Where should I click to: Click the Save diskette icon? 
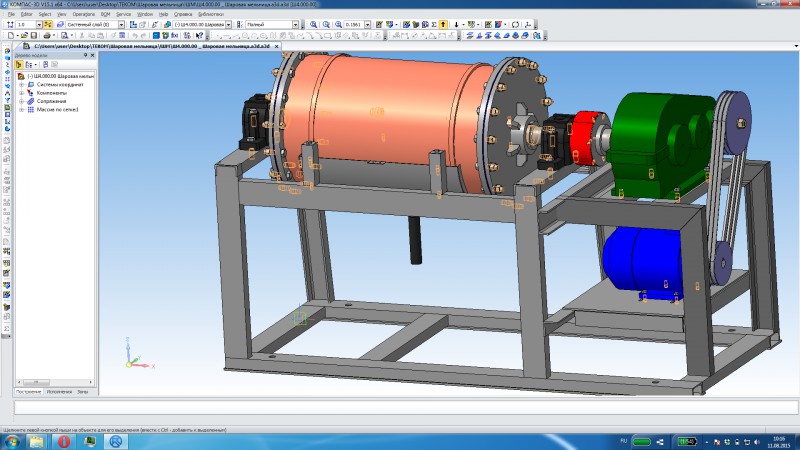pos(34,35)
